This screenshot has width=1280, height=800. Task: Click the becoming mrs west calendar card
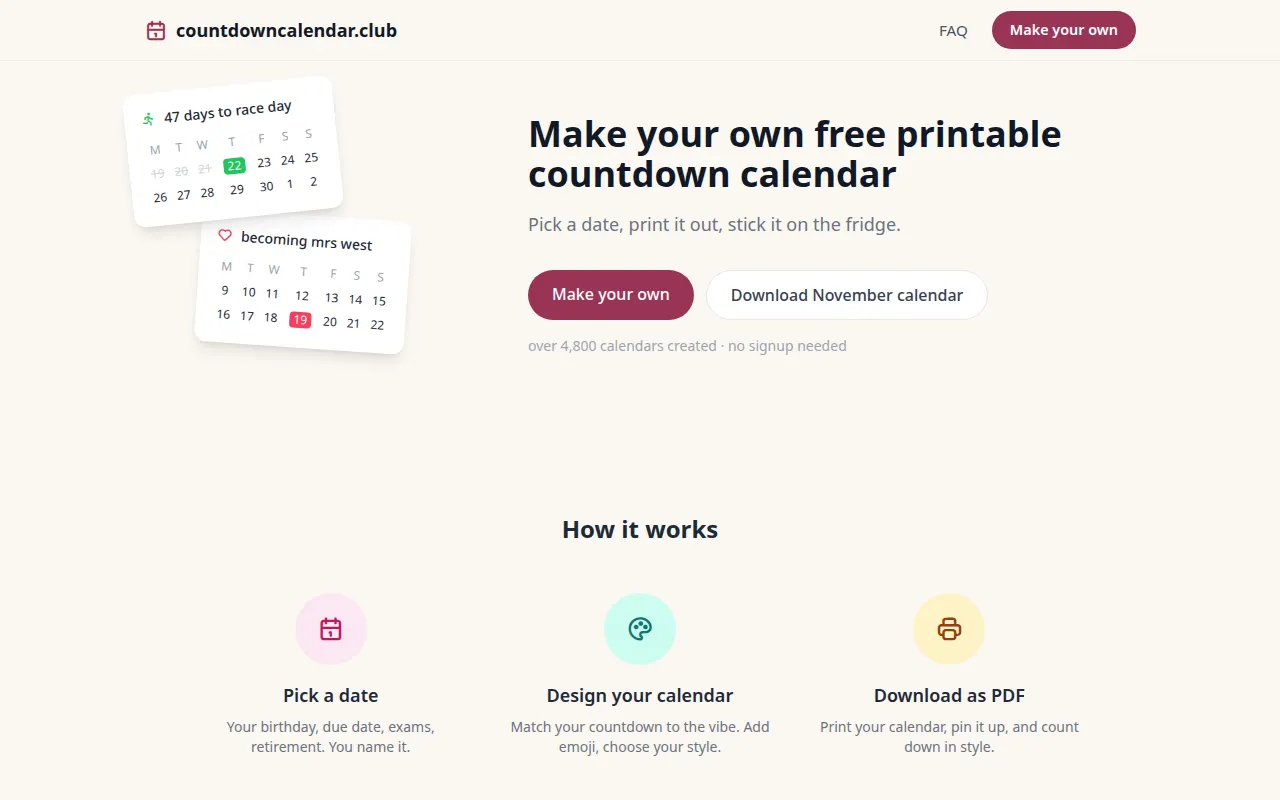[302, 287]
